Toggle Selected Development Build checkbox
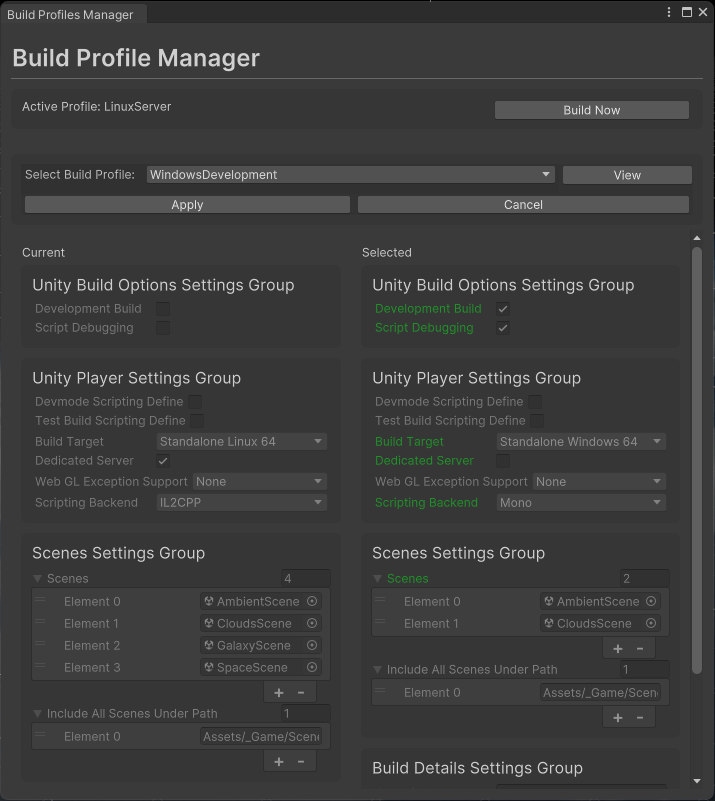715x801 pixels. [503, 309]
